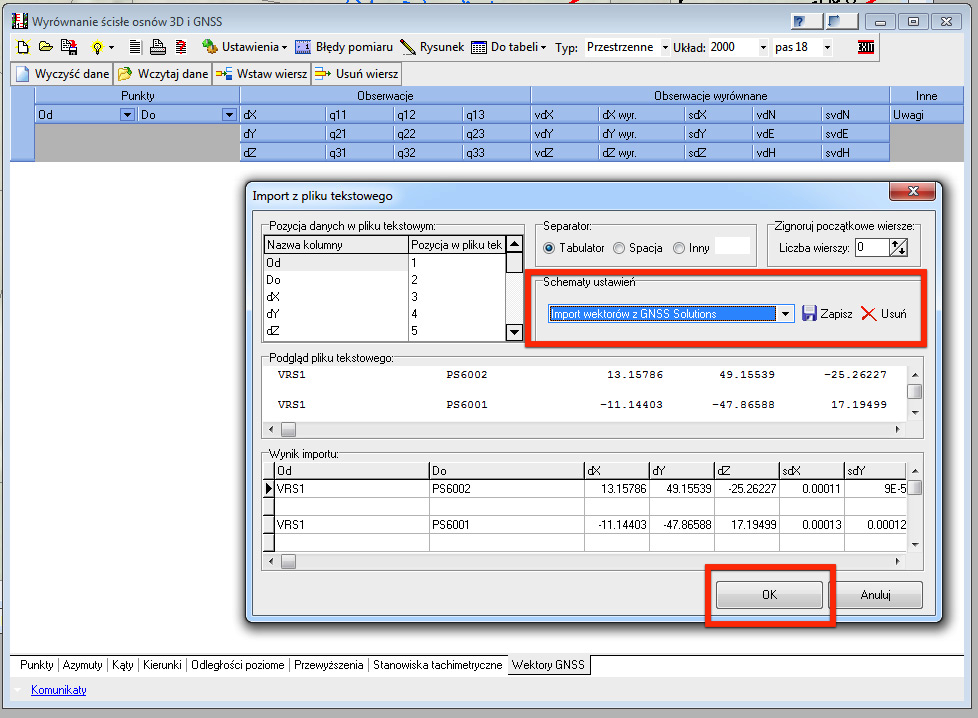Click the PS6002 cell in import result
The image size is (978, 718).
pos(506,488)
